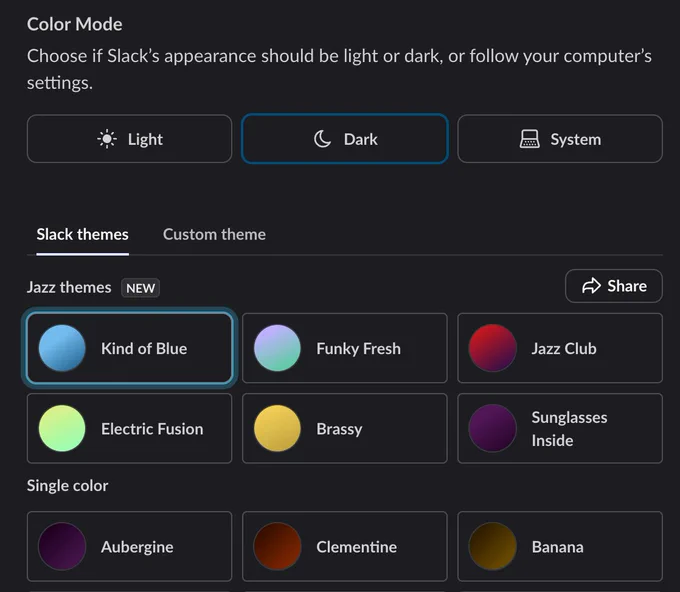This screenshot has width=680, height=592.
Task: Click the Jazz themes heading text
Action: 69,288
